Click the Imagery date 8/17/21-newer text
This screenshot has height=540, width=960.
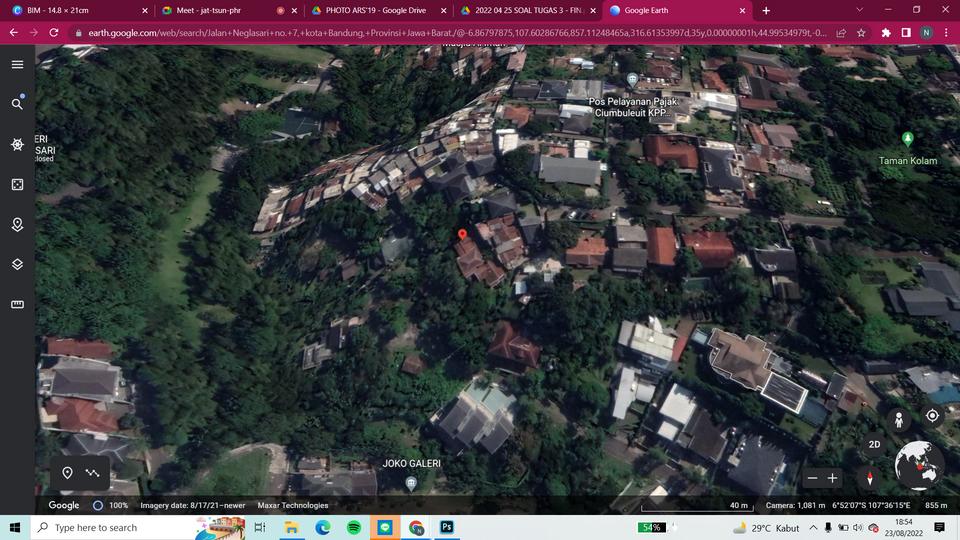[x=192, y=505]
